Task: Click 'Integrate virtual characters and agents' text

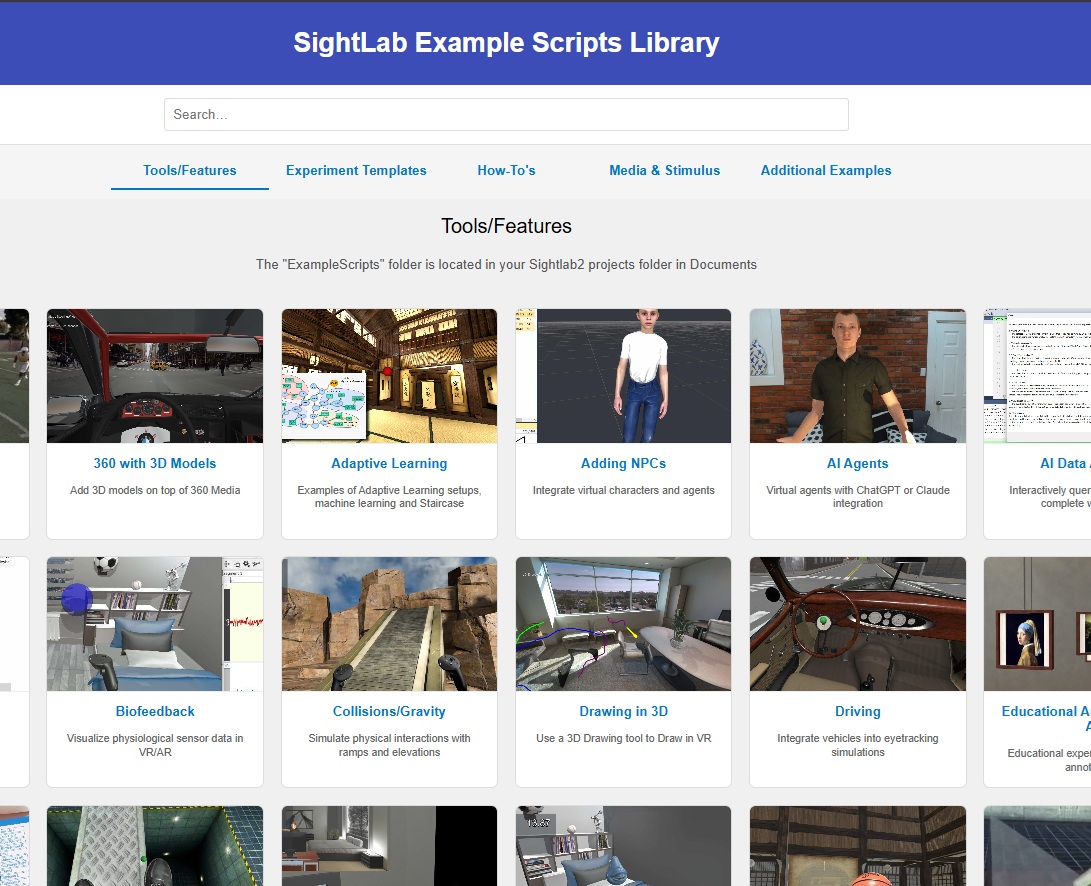Action: point(623,490)
